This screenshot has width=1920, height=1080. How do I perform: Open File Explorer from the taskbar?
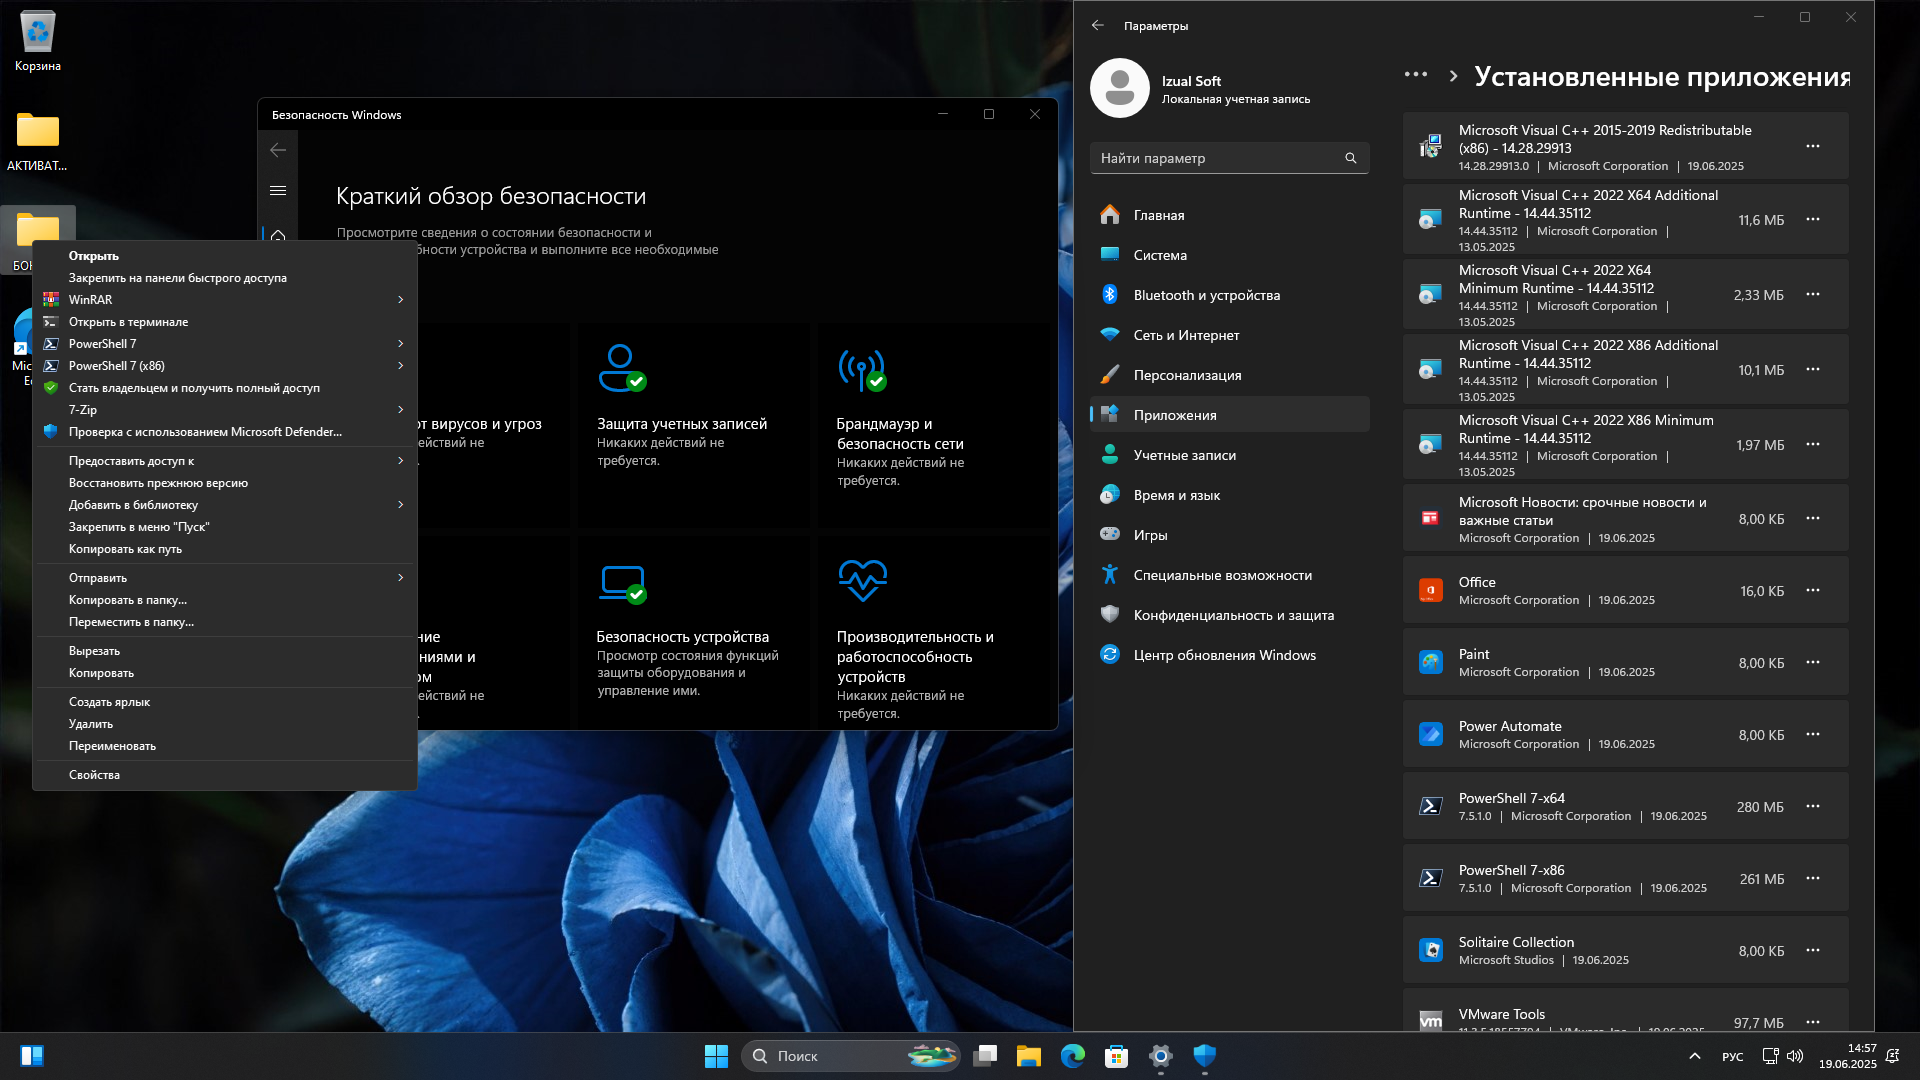1029,1056
